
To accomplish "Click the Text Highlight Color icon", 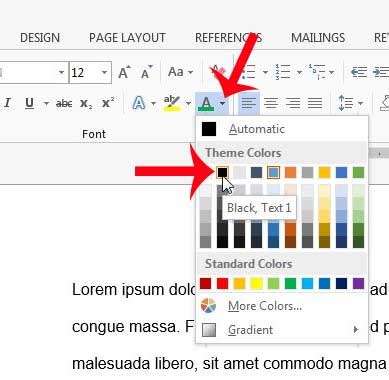I will coord(172,103).
